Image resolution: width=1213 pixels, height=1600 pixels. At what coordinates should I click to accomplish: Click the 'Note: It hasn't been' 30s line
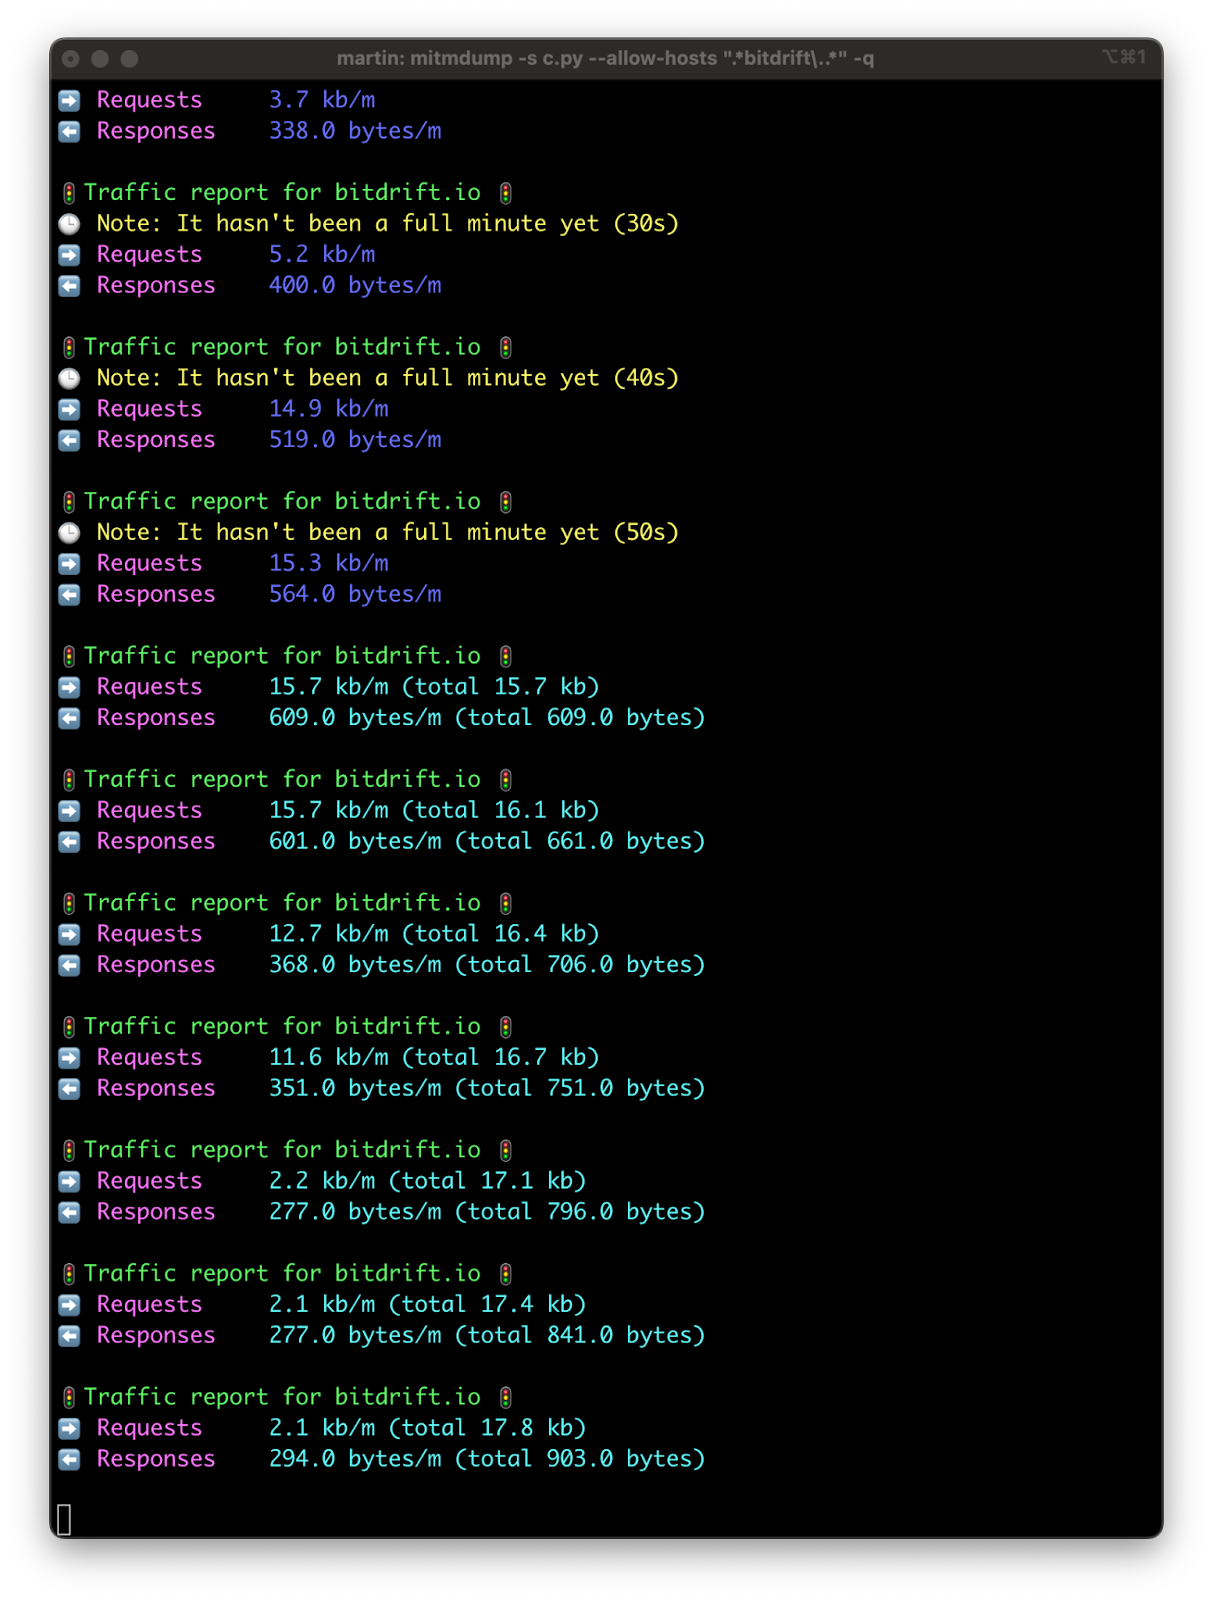[x=387, y=224]
